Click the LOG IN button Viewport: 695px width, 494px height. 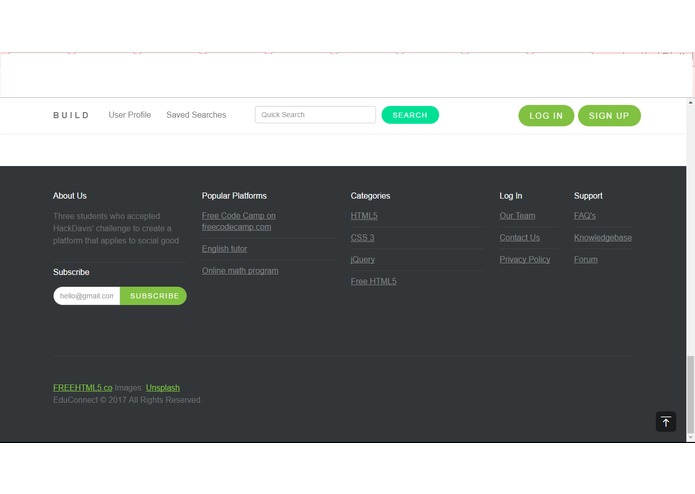pyautogui.click(x=546, y=116)
